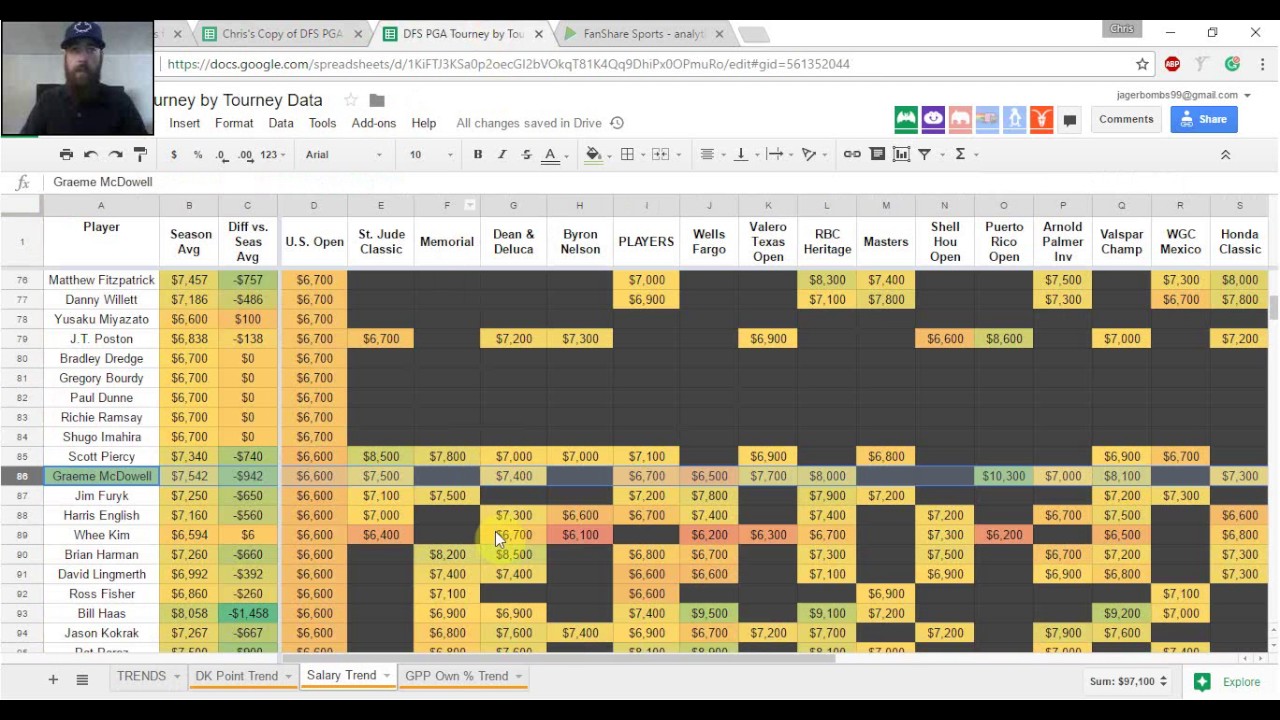Switch to the GPP Own % Trend sheet
Image resolution: width=1280 pixels, height=720 pixels.
point(457,676)
